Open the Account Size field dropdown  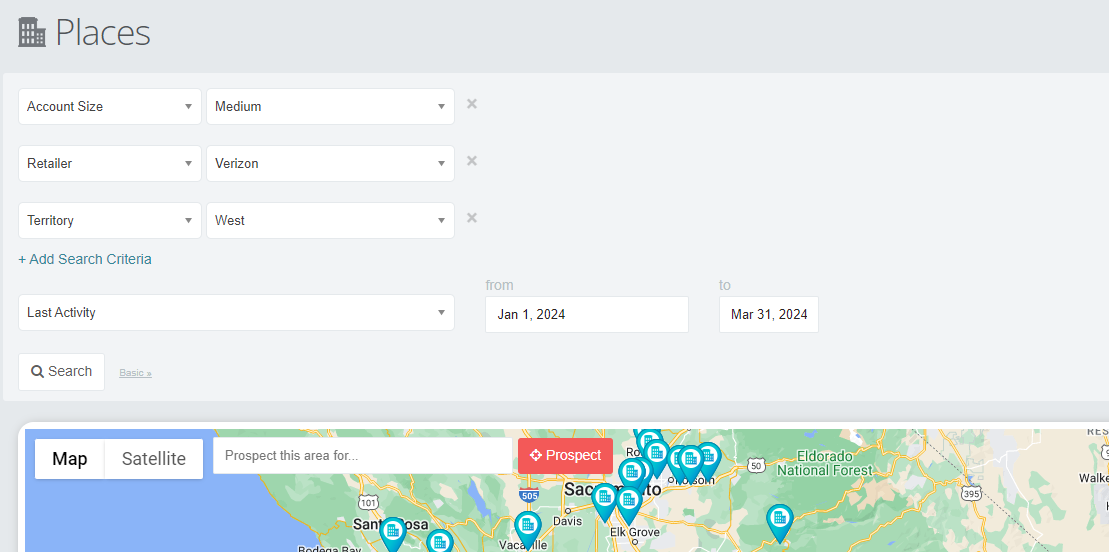point(110,106)
